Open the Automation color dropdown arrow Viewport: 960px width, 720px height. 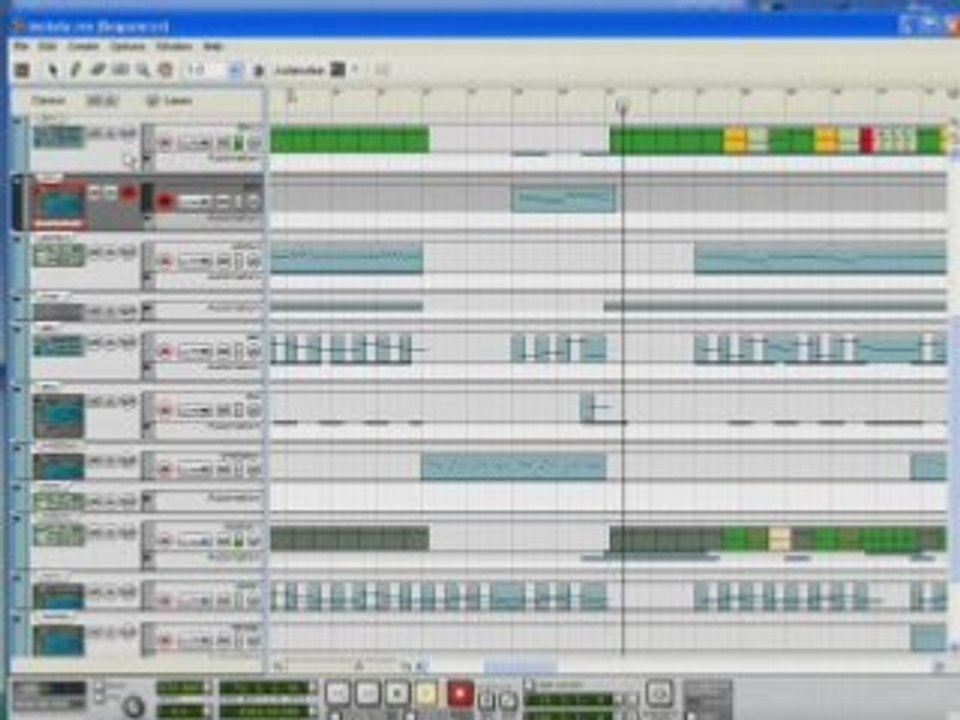coord(355,69)
